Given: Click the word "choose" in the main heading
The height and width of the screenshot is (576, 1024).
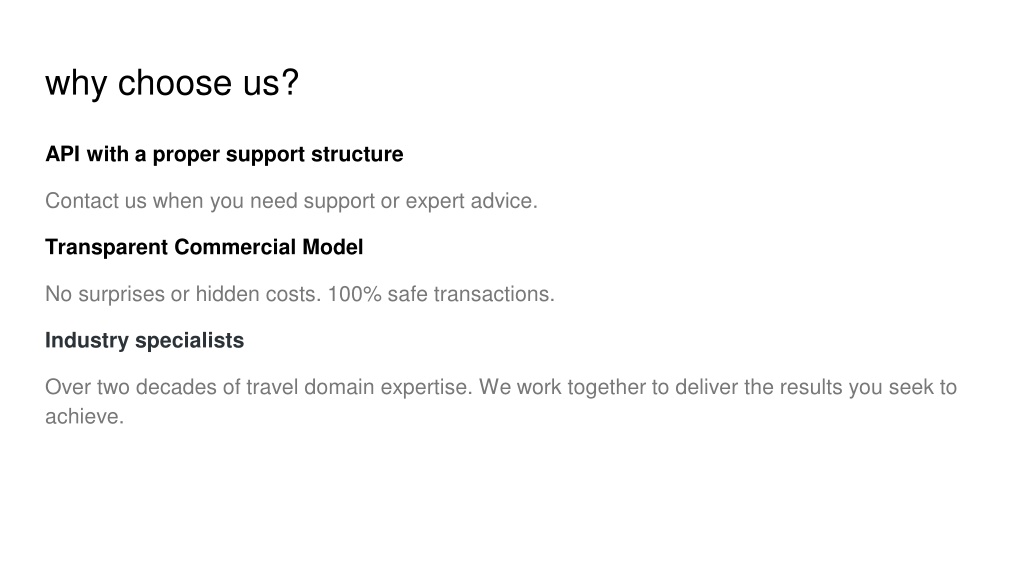Looking at the screenshot, I should coord(174,84).
